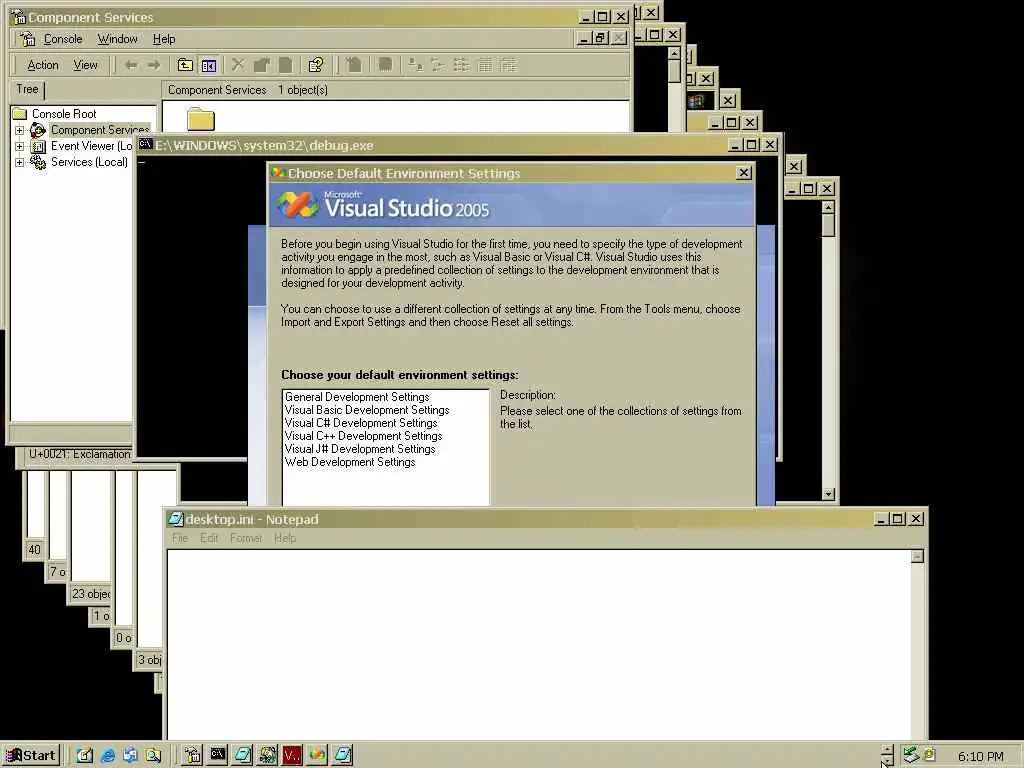Click the 6:10 PM clock
The height and width of the screenshot is (768, 1024).
pyautogui.click(x=980, y=756)
